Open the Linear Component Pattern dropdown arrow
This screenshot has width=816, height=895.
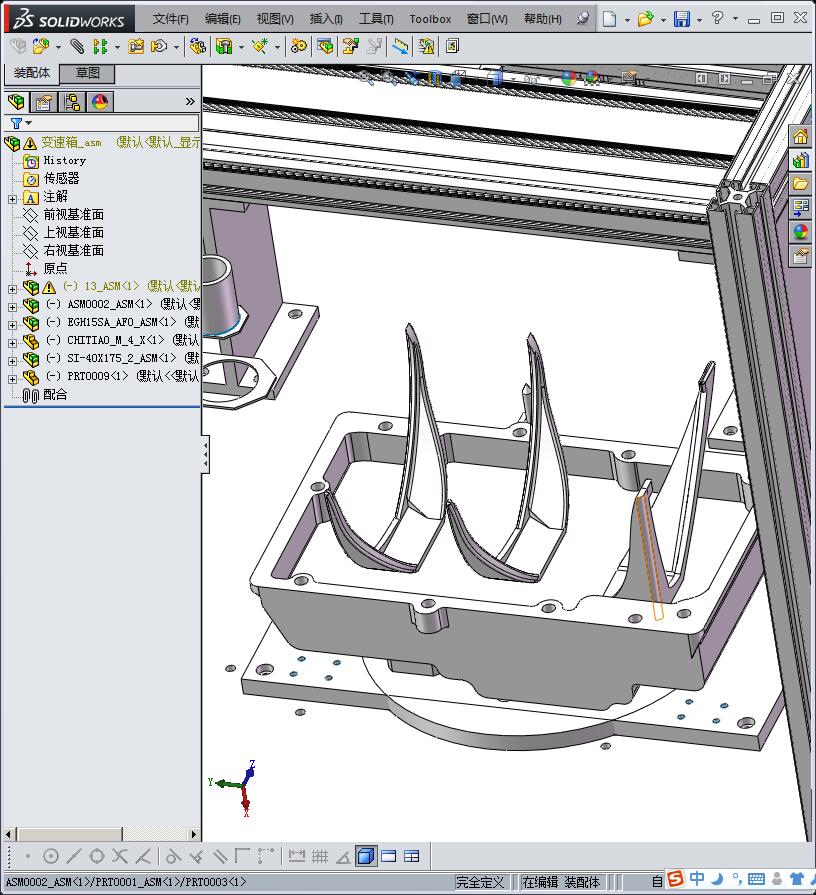tap(118, 47)
